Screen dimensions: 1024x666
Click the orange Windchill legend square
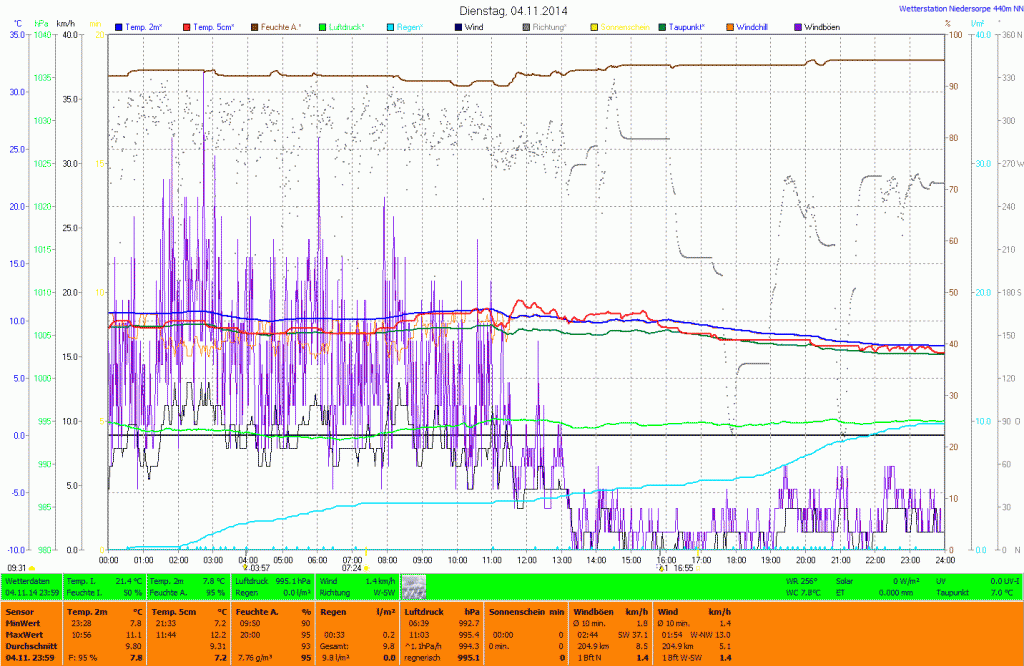730,25
